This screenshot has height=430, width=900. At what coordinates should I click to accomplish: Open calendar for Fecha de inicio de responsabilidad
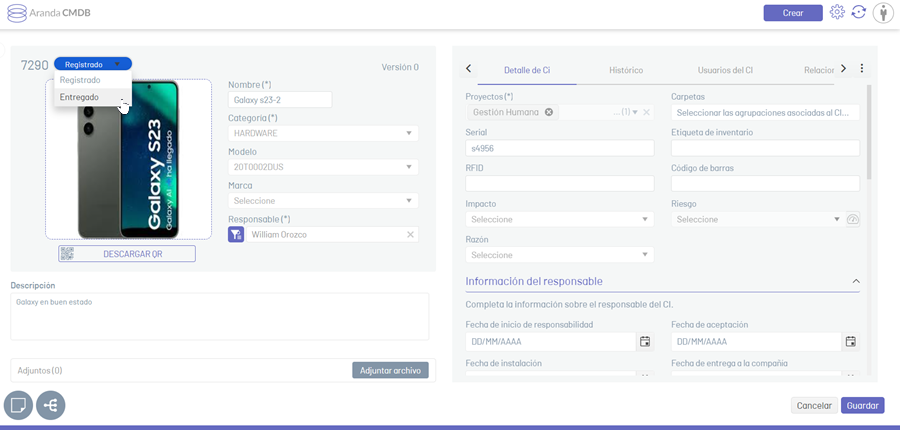click(x=645, y=342)
